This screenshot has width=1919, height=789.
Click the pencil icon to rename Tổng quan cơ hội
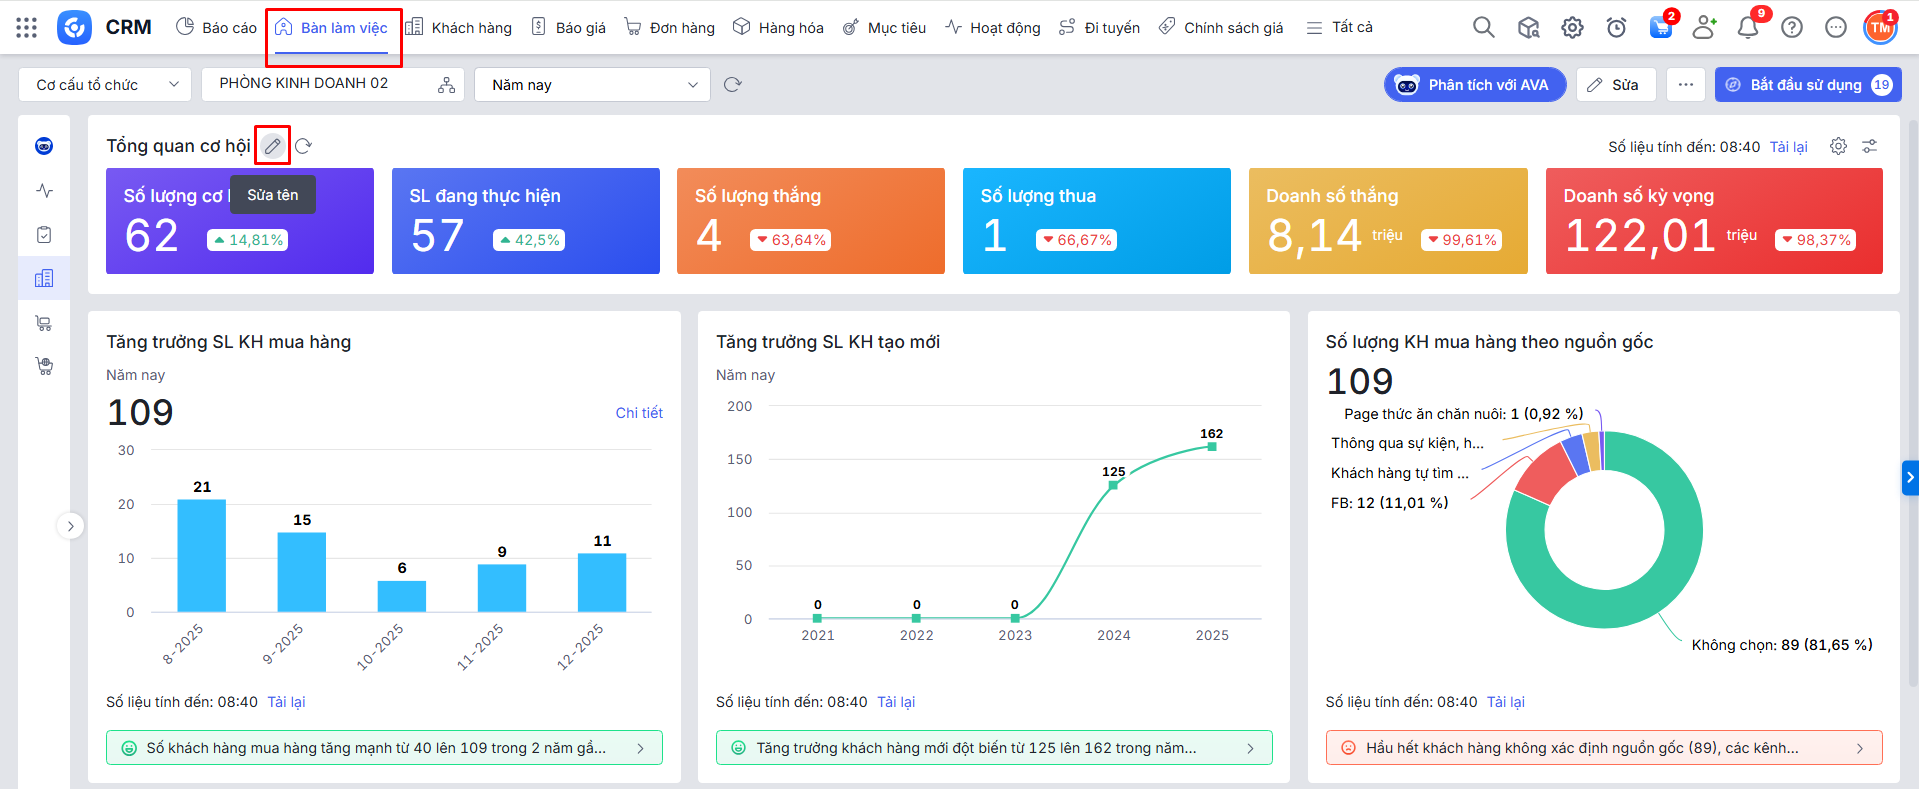coord(272,146)
